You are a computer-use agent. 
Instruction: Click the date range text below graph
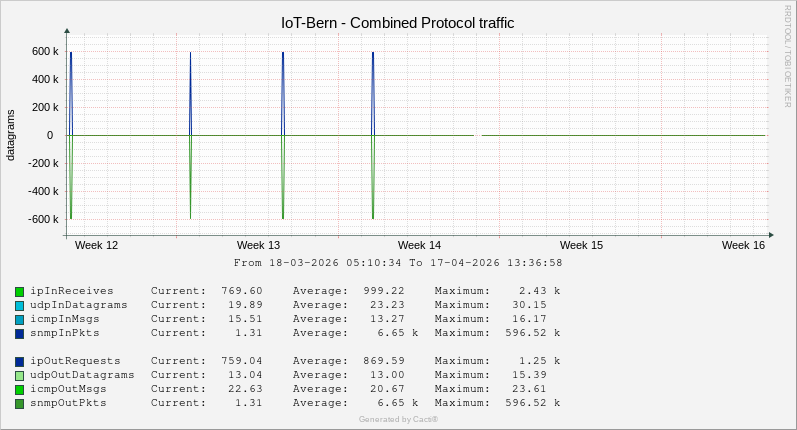[398, 263]
